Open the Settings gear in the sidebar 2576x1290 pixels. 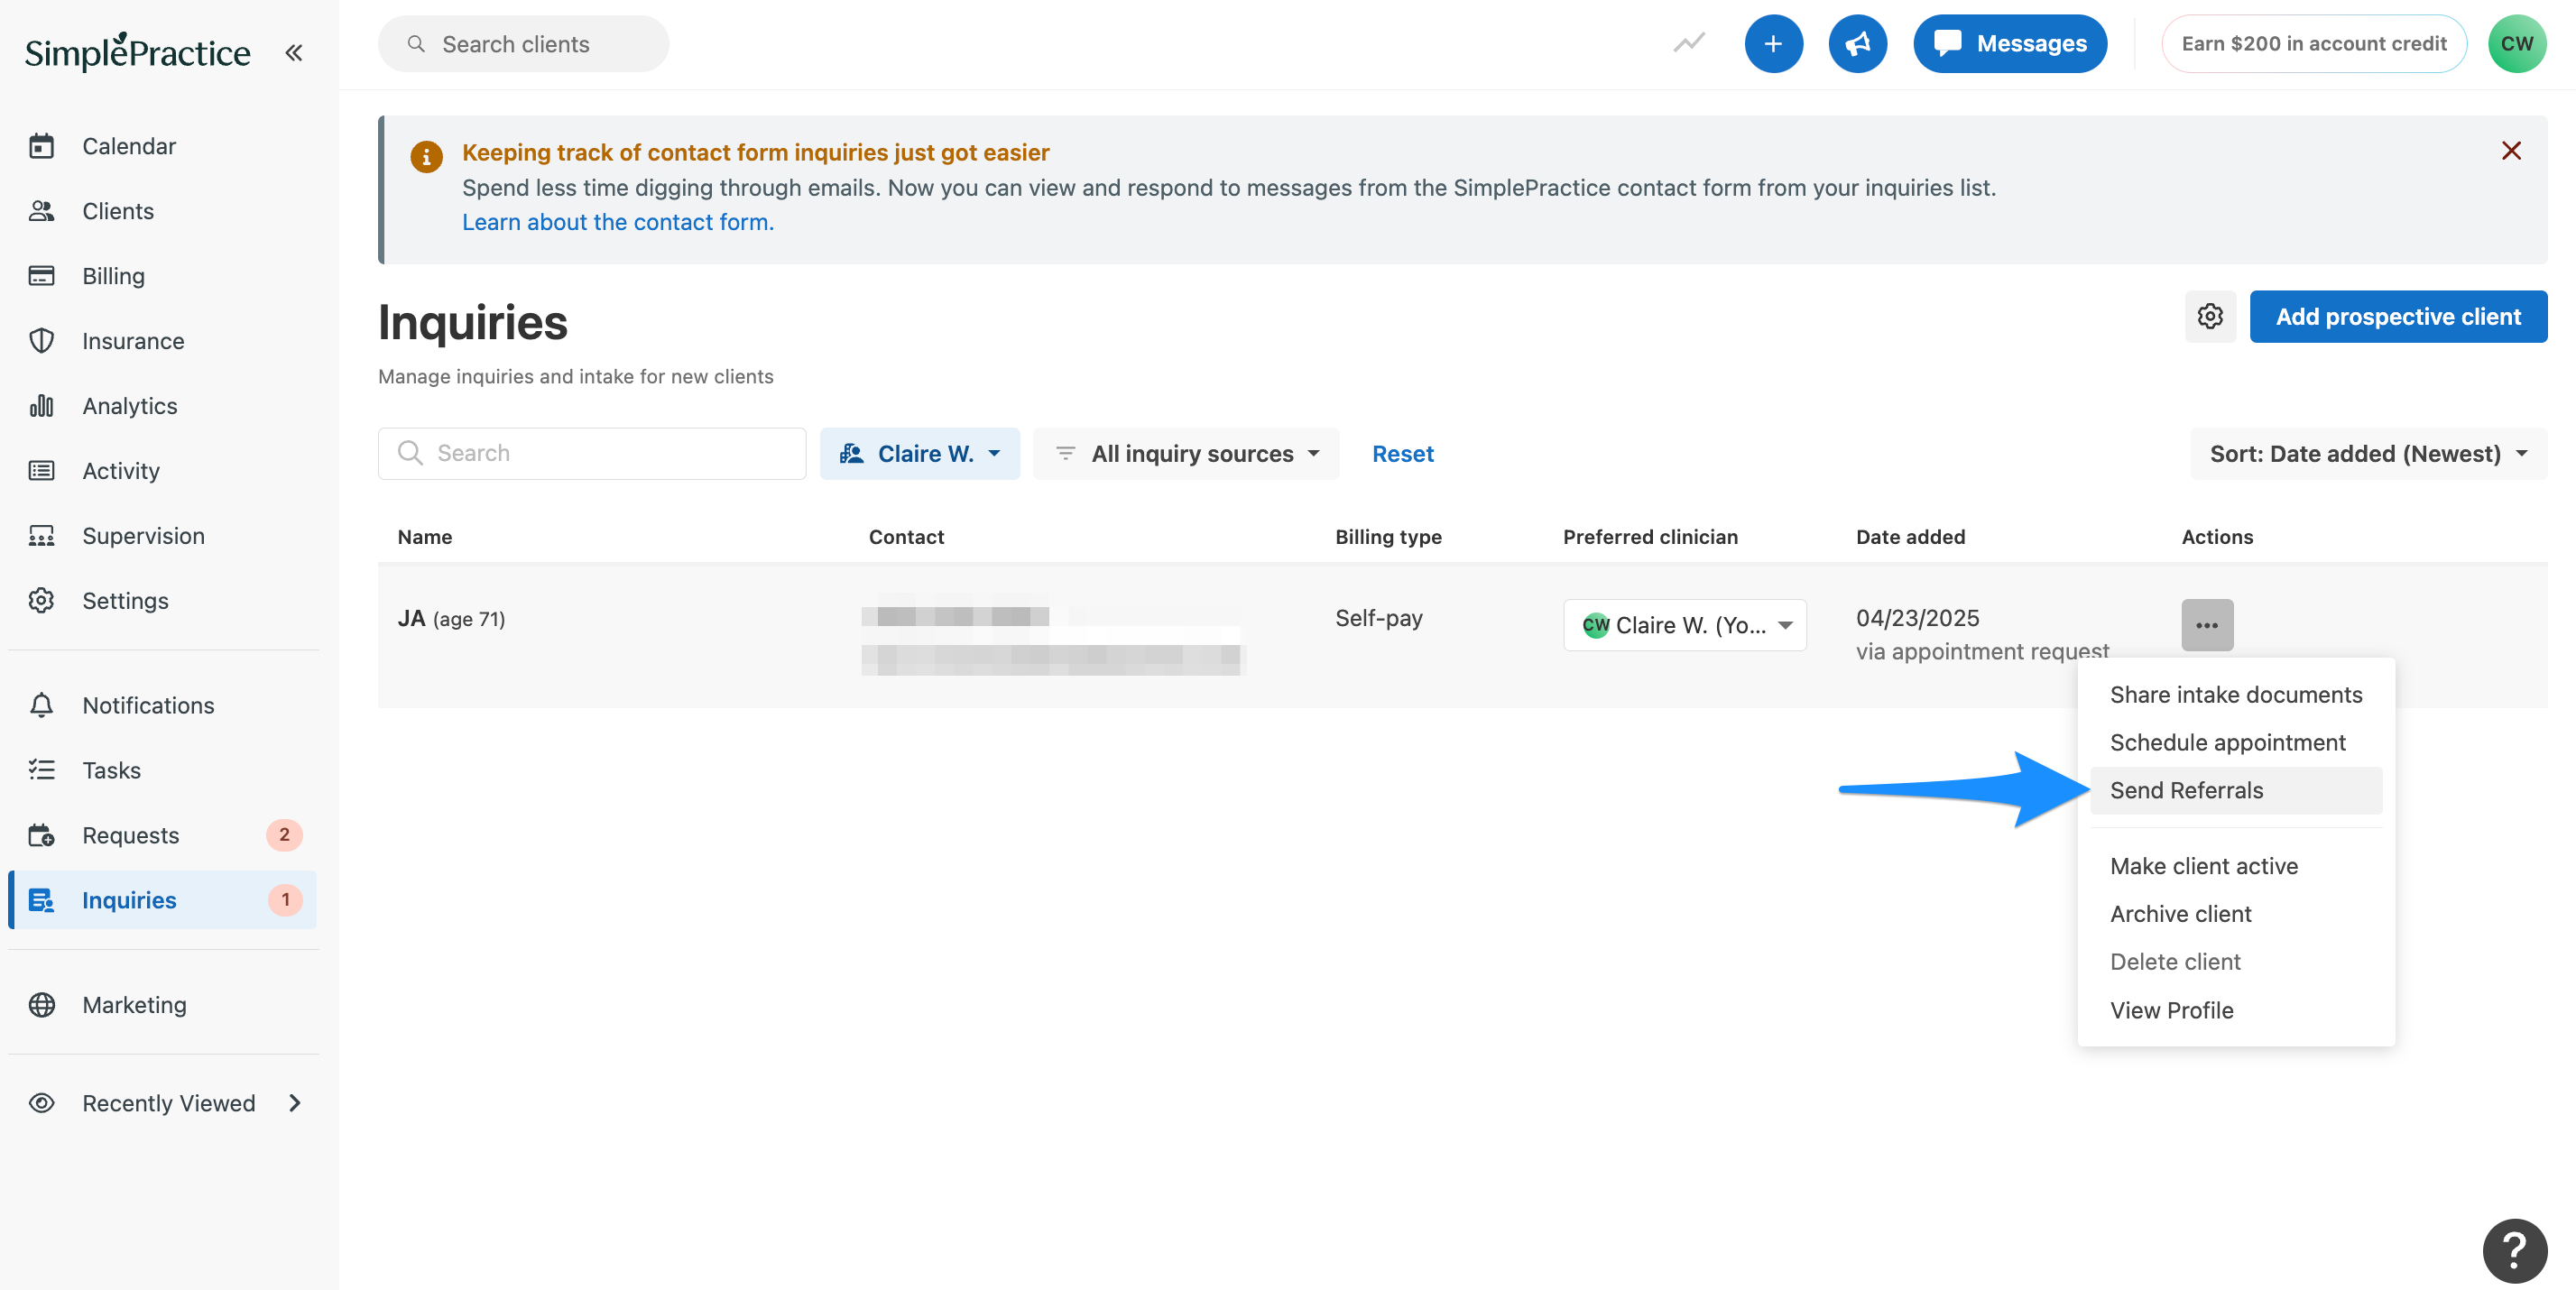click(41, 601)
